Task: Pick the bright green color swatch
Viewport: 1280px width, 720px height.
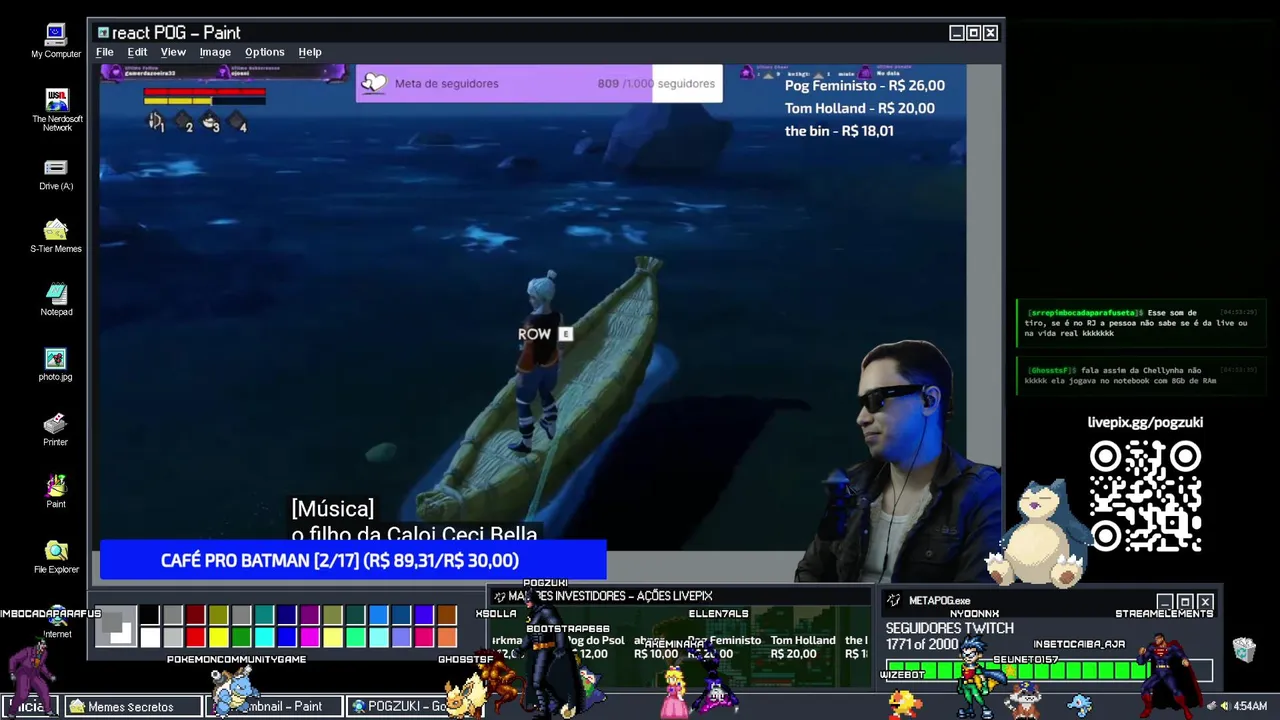Action: click(x=241, y=637)
